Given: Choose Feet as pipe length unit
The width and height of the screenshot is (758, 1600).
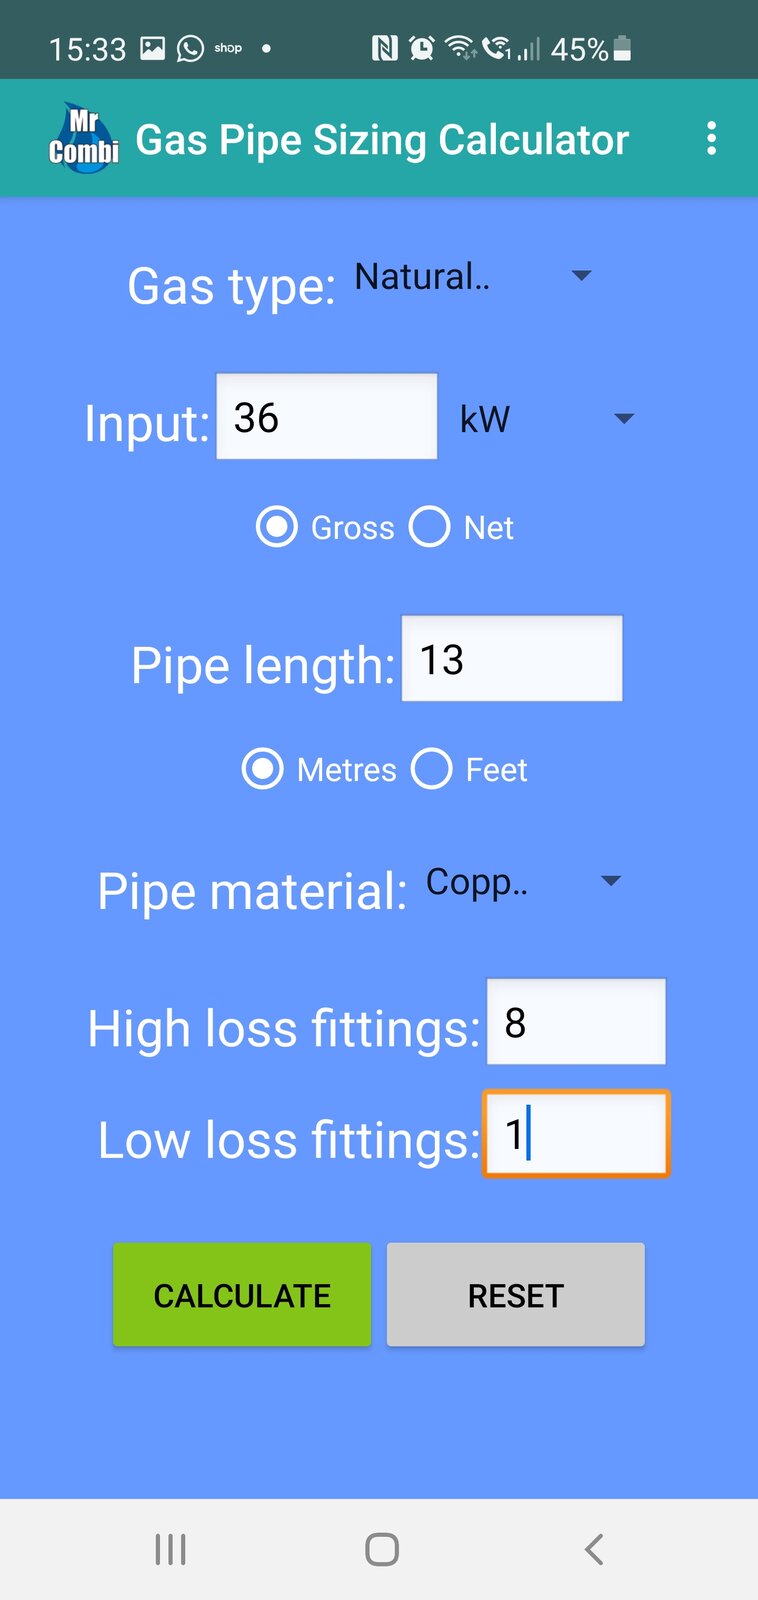Looking at the screenshot, I should click(432, 769).
